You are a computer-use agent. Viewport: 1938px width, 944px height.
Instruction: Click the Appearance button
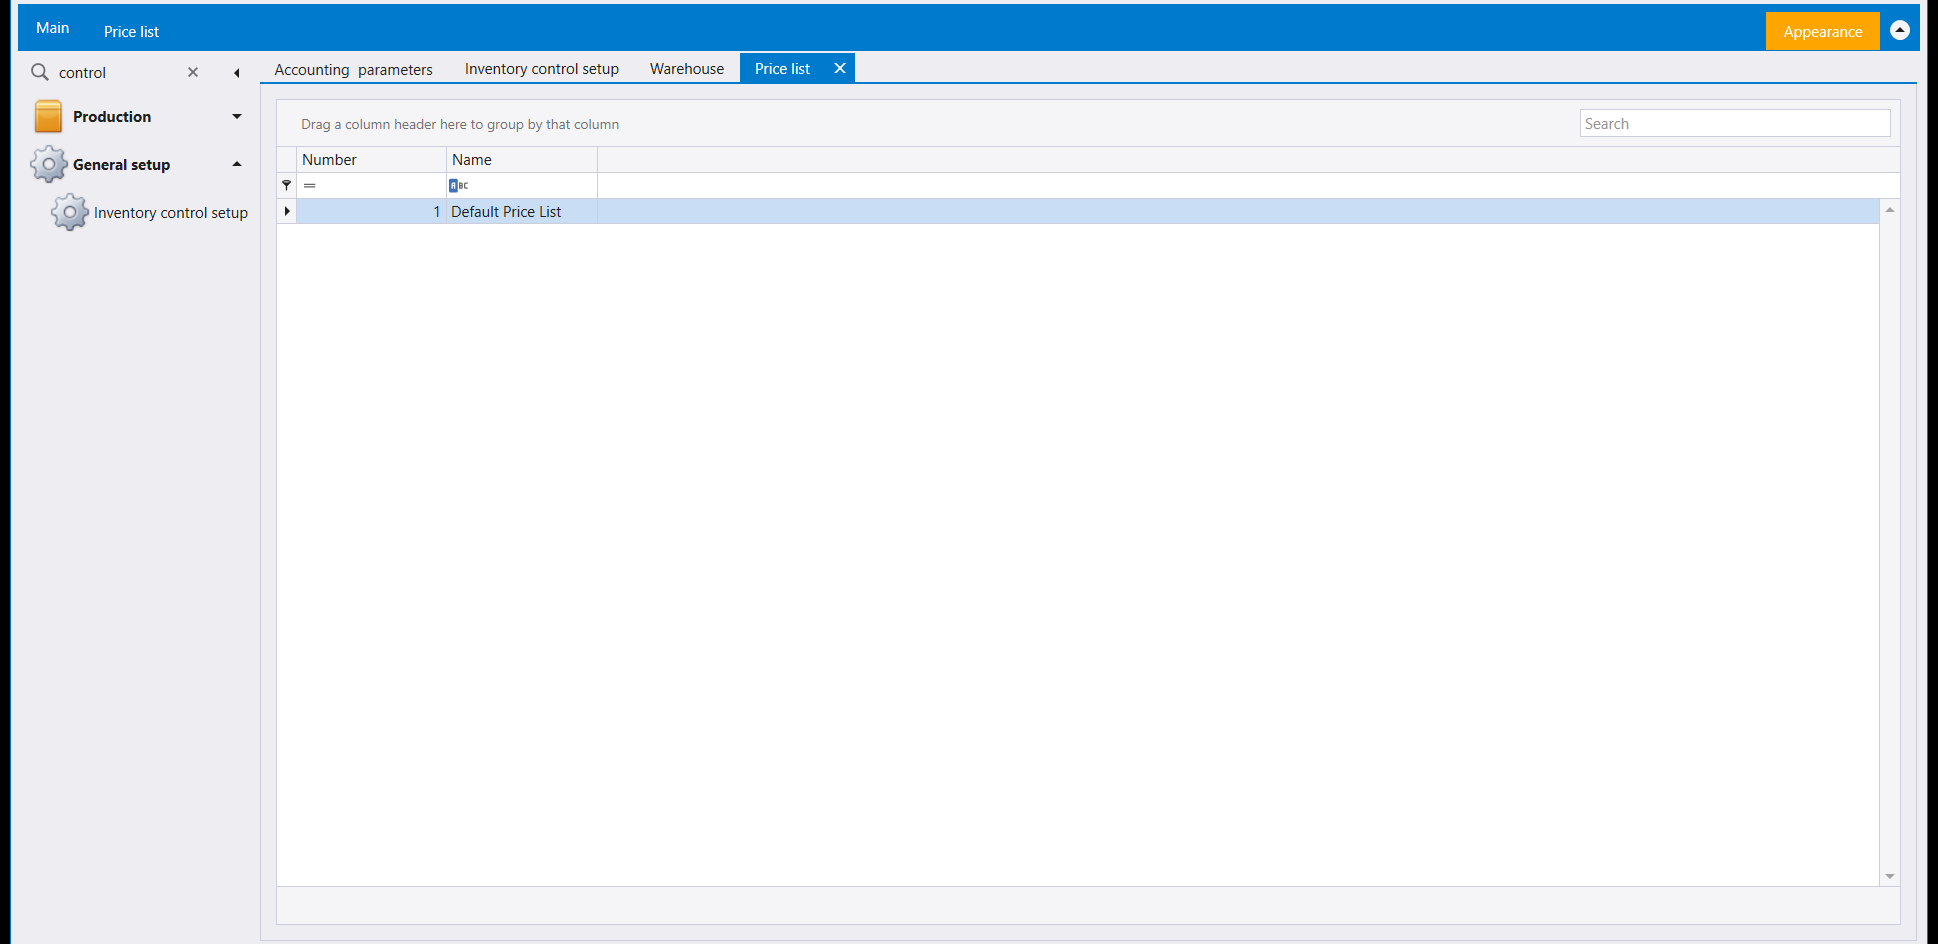tap(1822, 31)
